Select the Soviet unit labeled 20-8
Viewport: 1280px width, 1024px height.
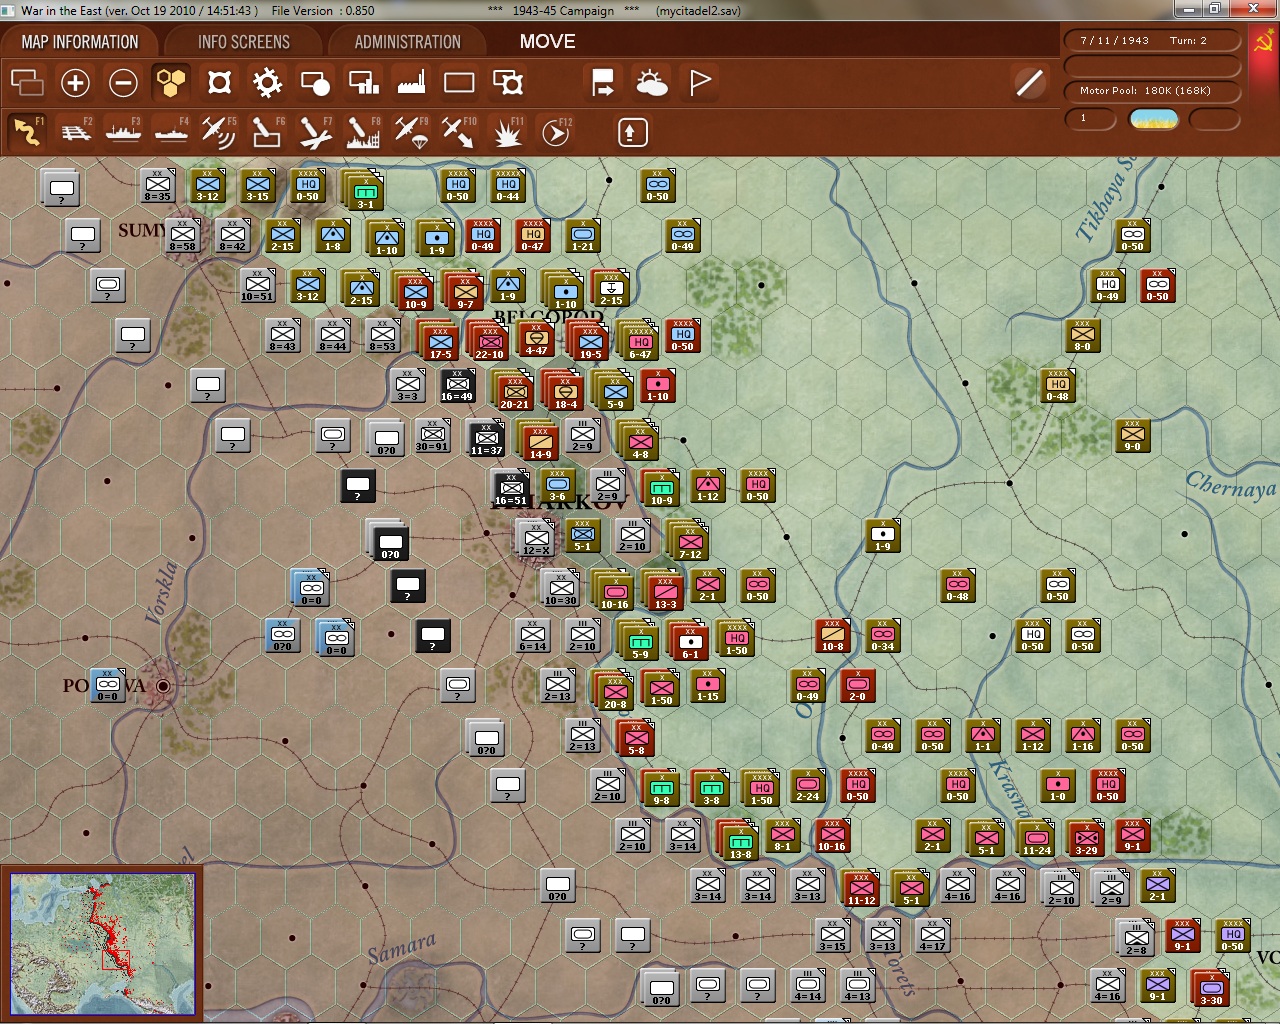615,690
